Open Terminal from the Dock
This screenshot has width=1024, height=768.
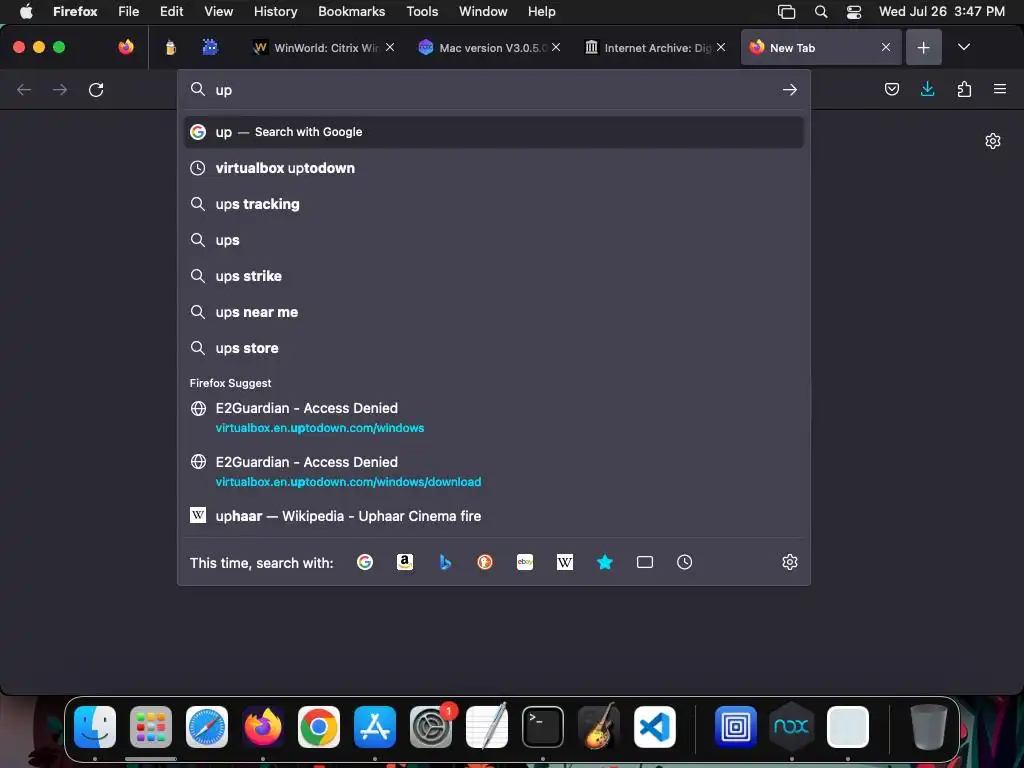point(543,727)
